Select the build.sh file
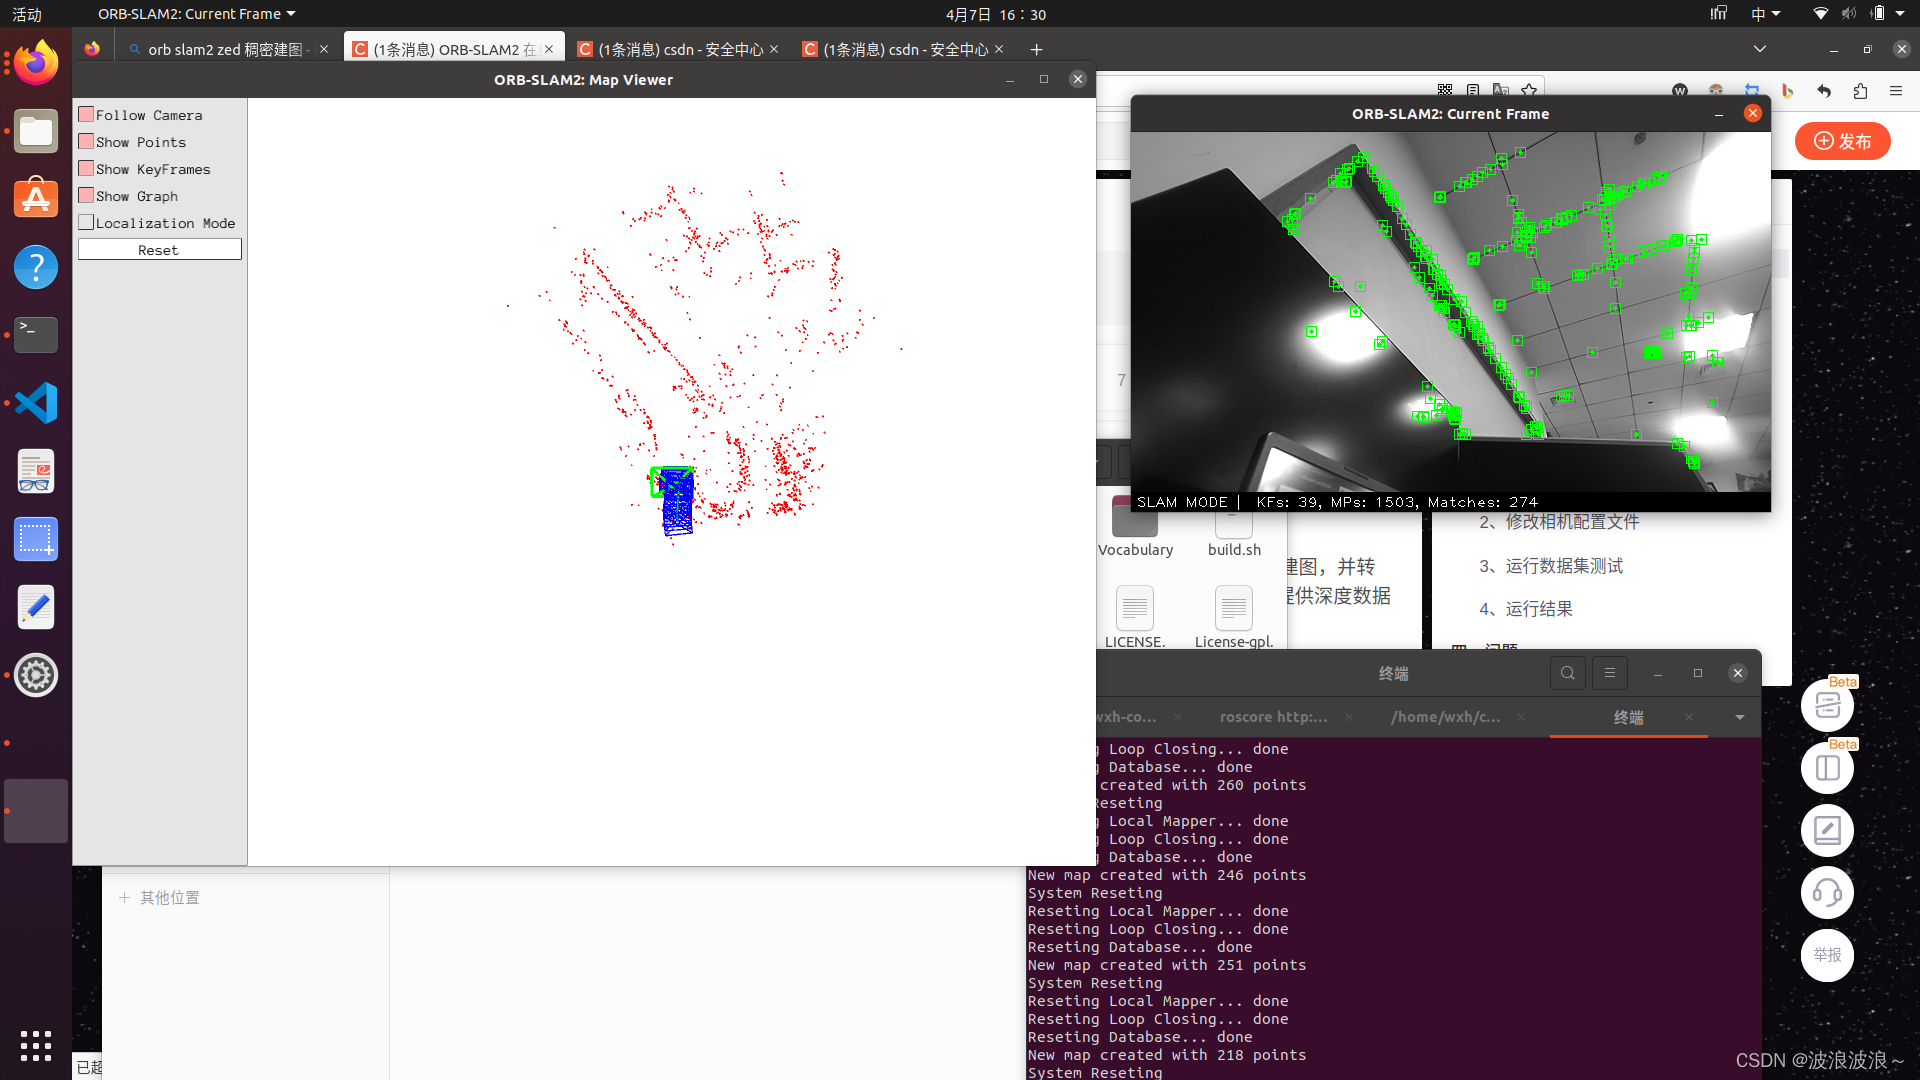1920x1080 pixels. [1234, 532]
